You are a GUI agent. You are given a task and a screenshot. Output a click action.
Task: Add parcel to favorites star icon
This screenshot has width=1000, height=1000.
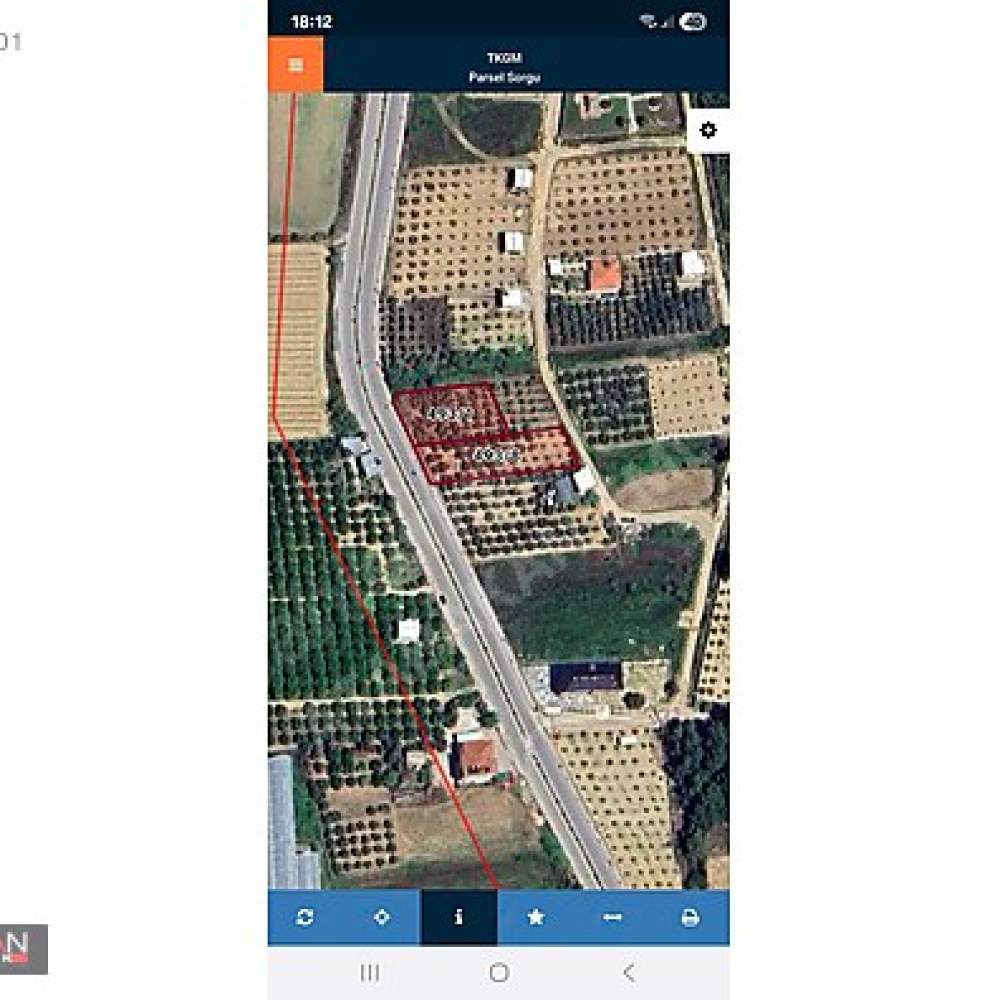point(536,916)
